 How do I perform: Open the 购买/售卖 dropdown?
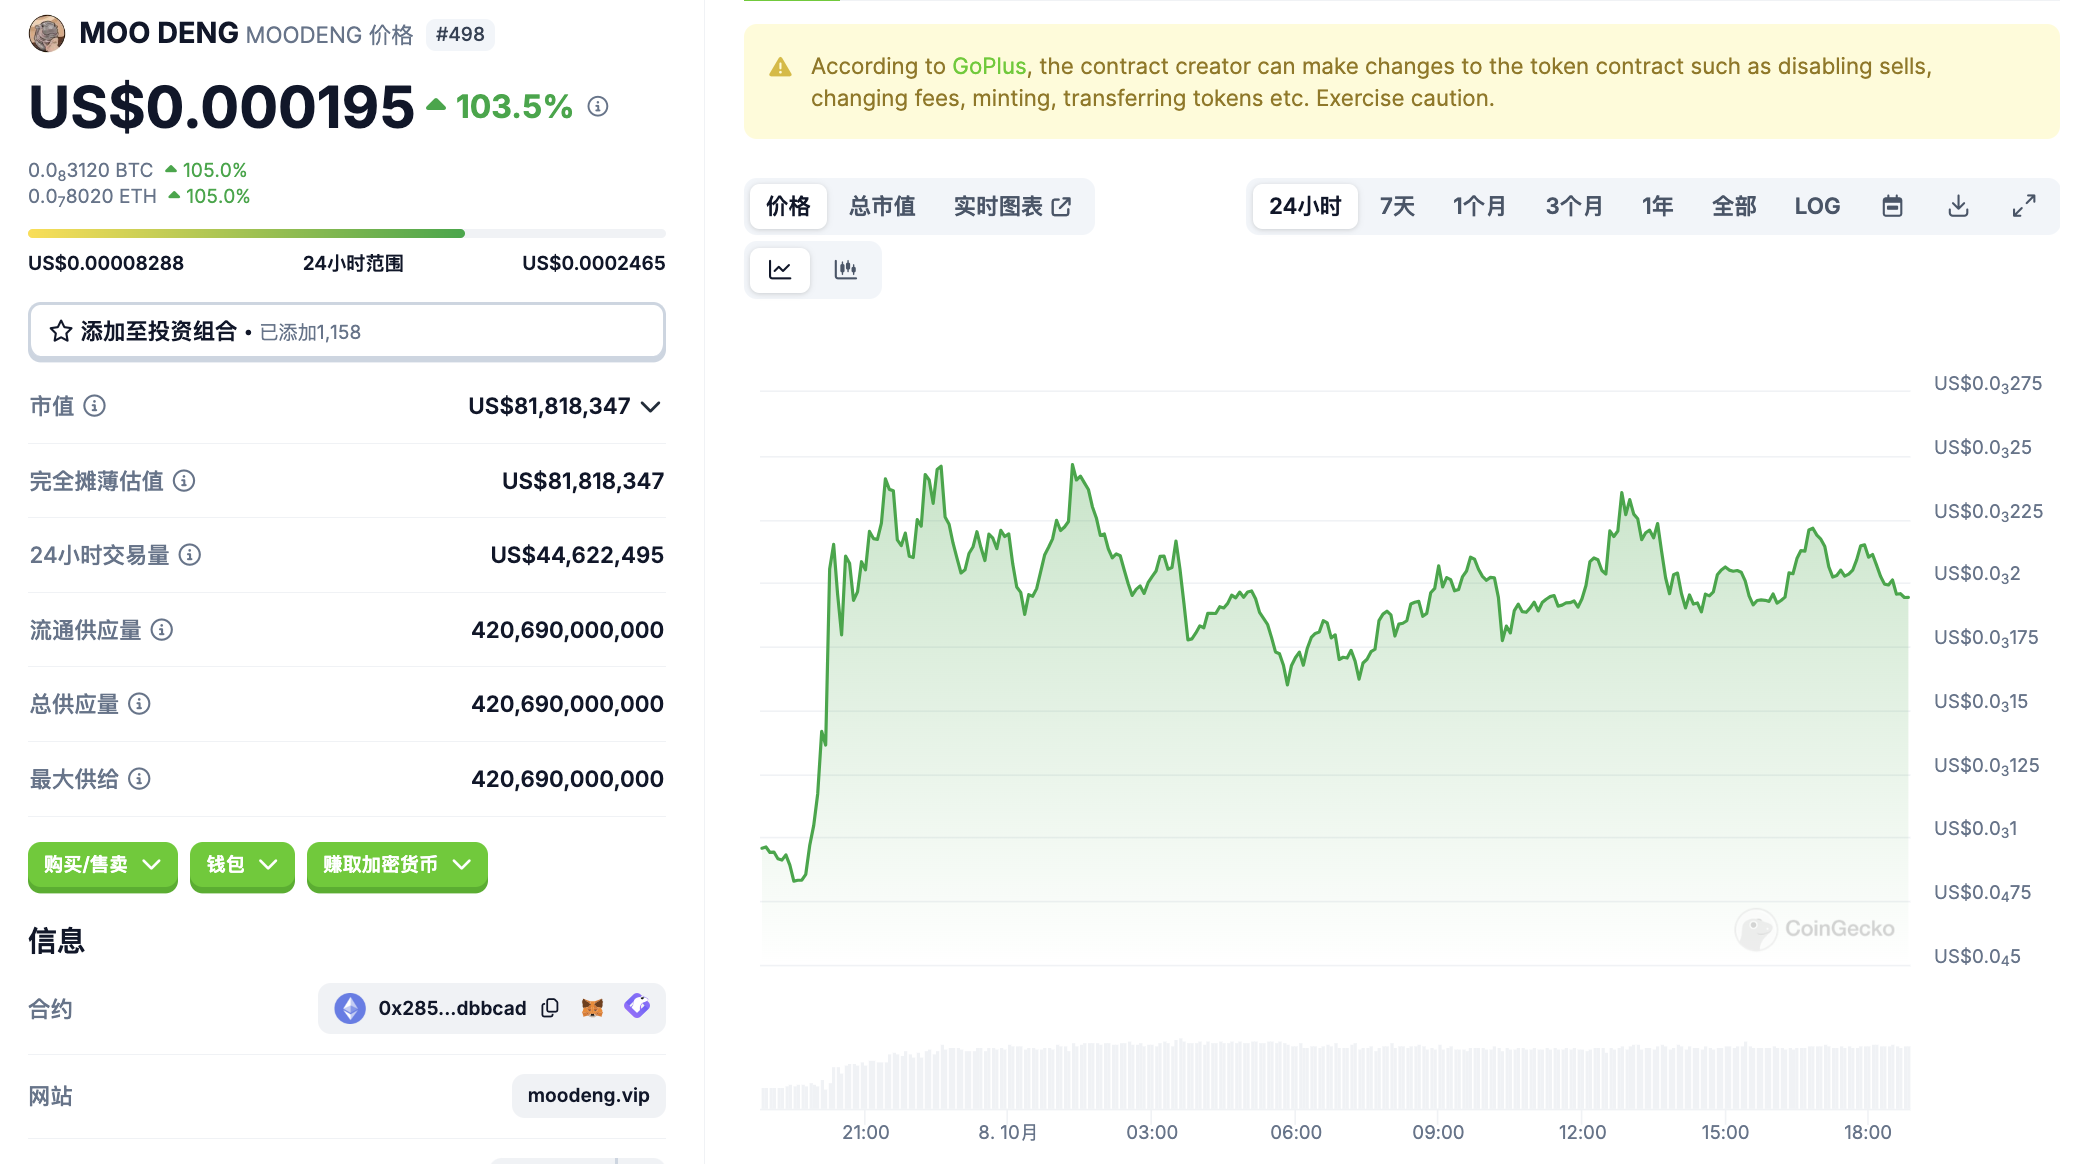coord(102,865)
